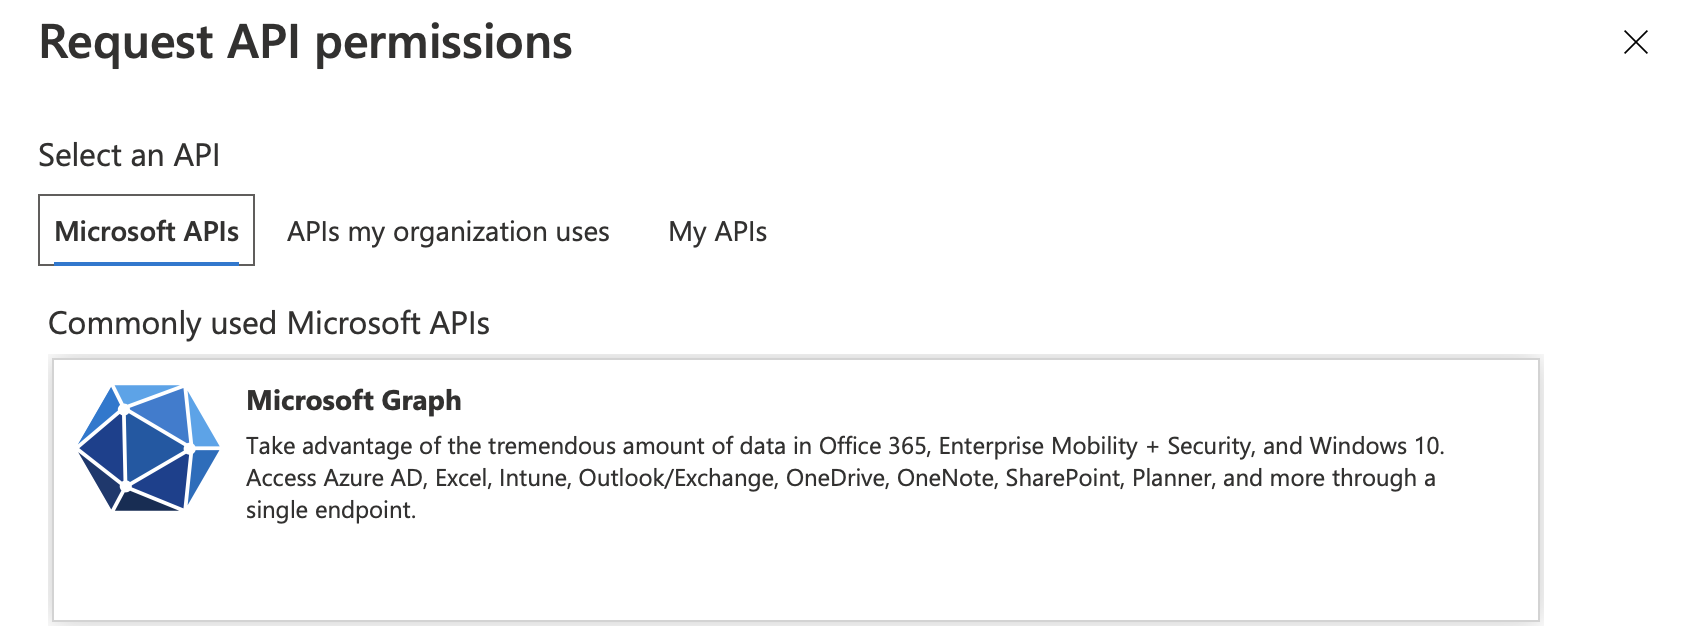Click the Microsoft Graph description text
Screen dimensions: 1704x636
point(845,477)
